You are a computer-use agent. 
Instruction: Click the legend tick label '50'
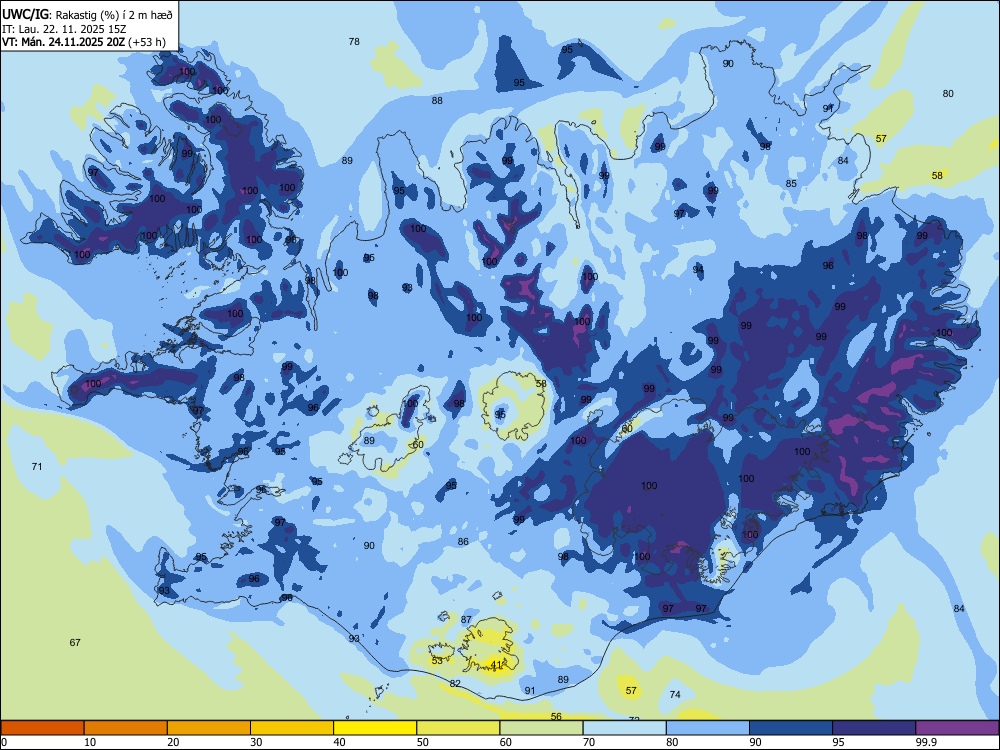tap(423, 742)
